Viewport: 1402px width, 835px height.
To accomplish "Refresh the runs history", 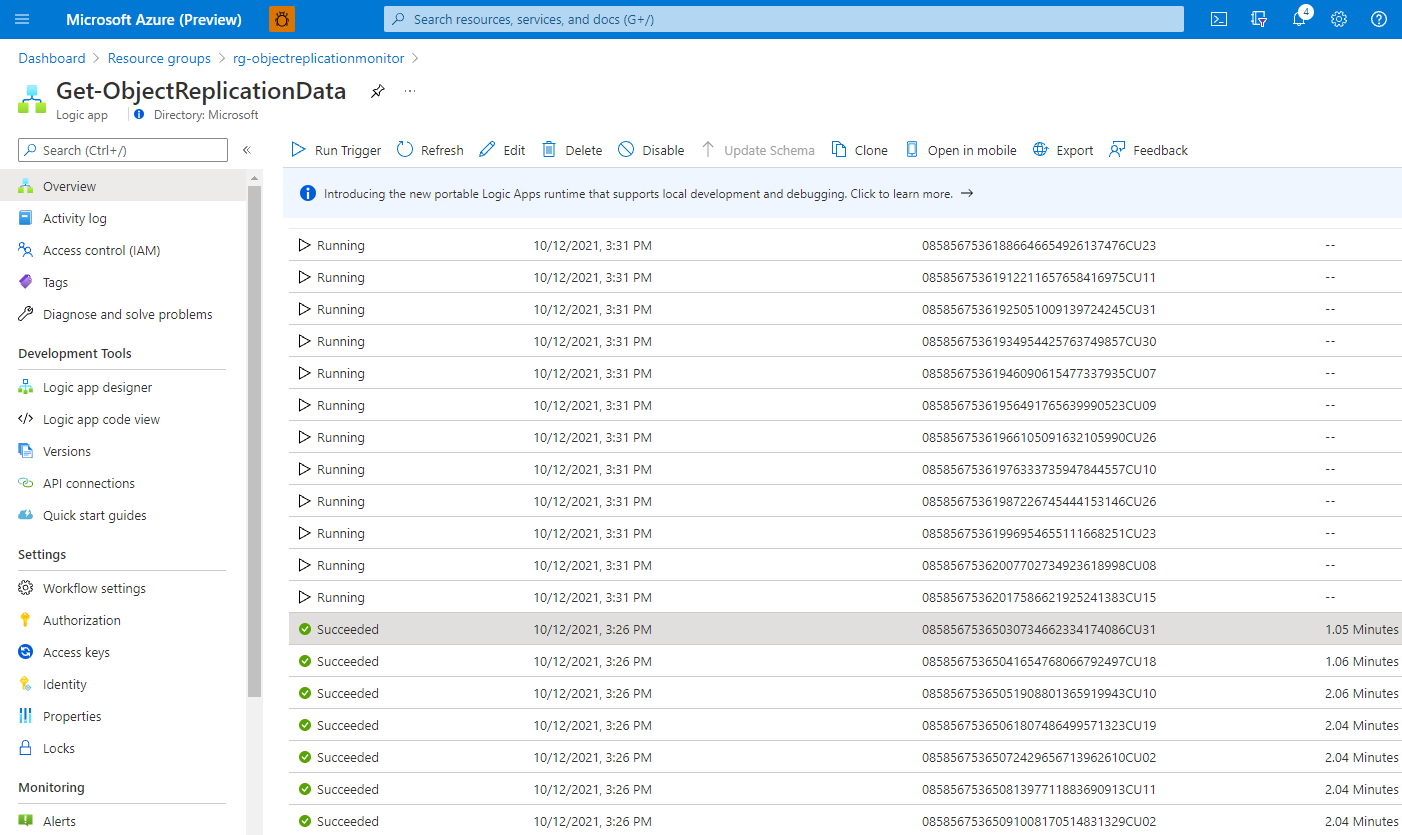I will [x=430, y=150].
